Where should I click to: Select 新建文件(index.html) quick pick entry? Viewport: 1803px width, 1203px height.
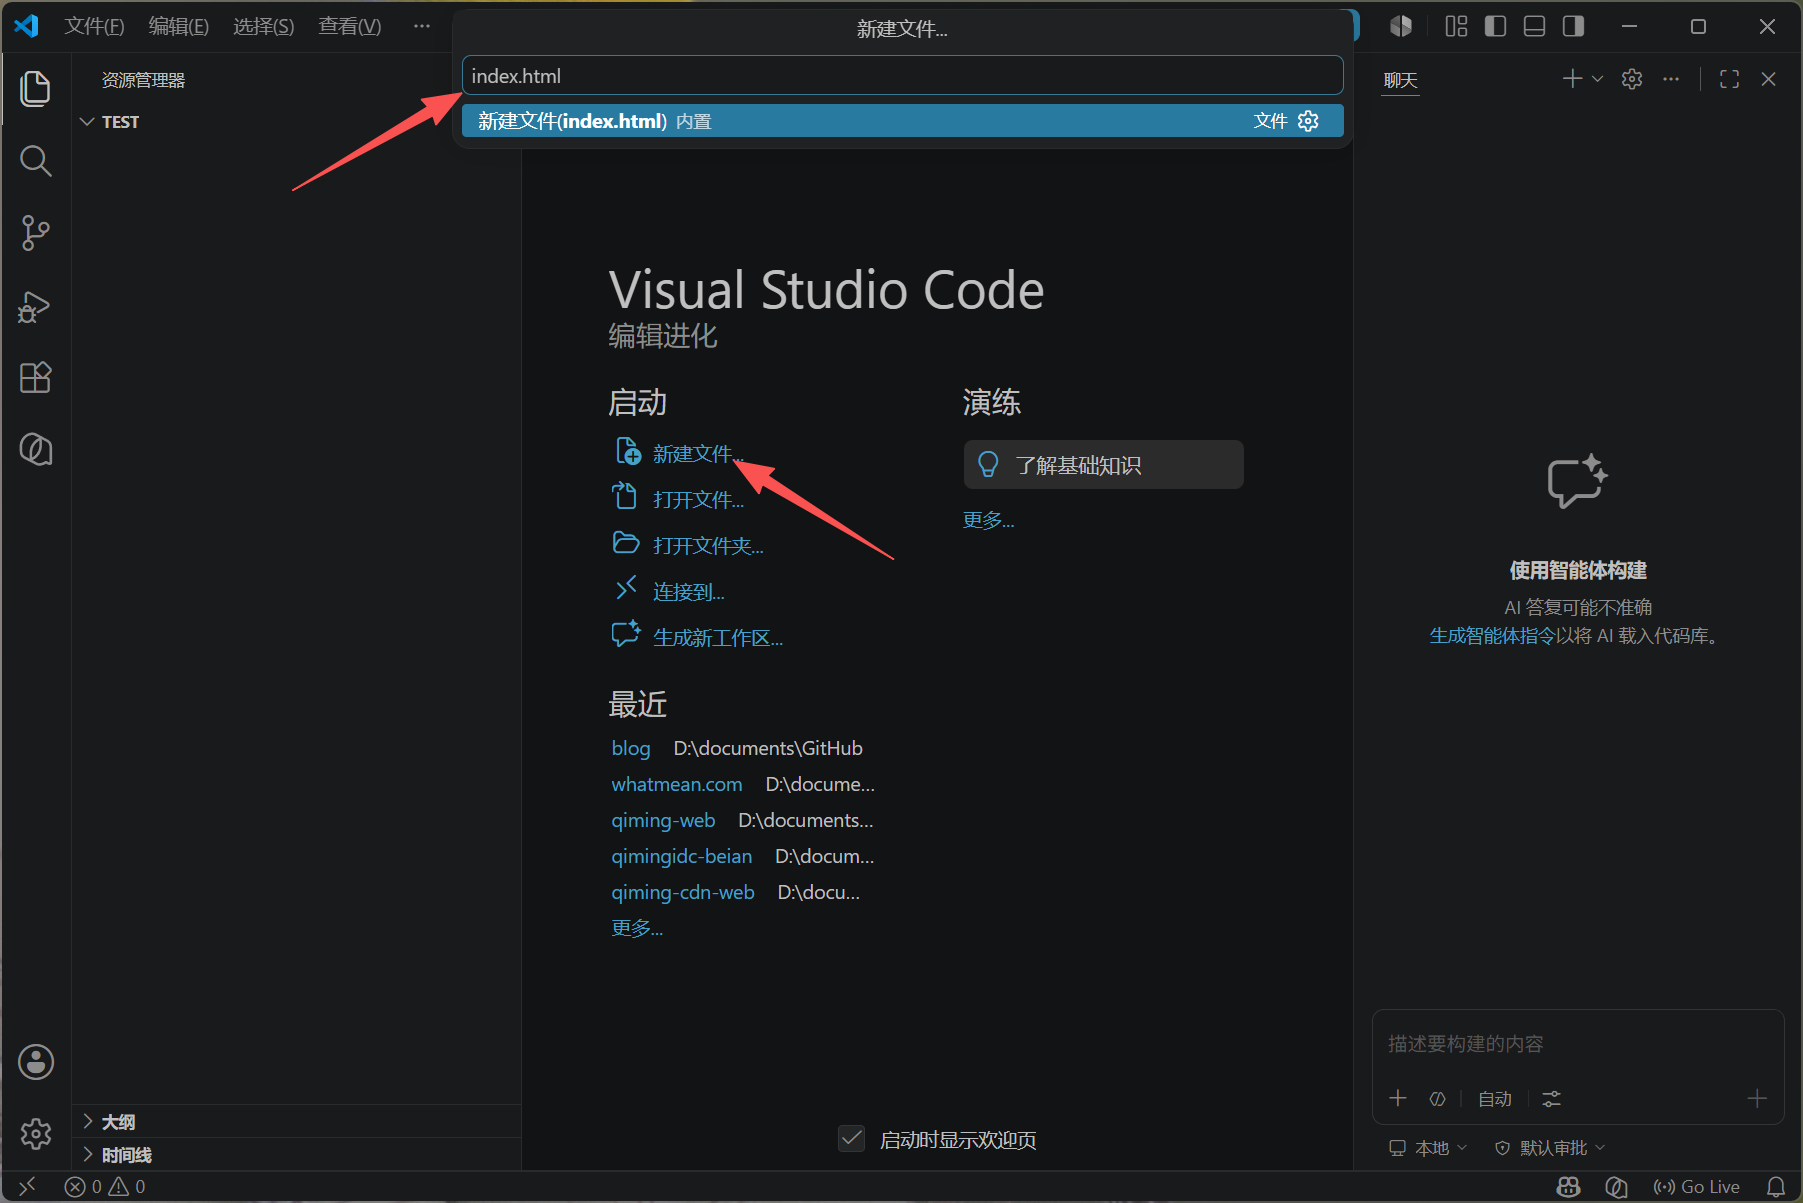tap(902, 121)
